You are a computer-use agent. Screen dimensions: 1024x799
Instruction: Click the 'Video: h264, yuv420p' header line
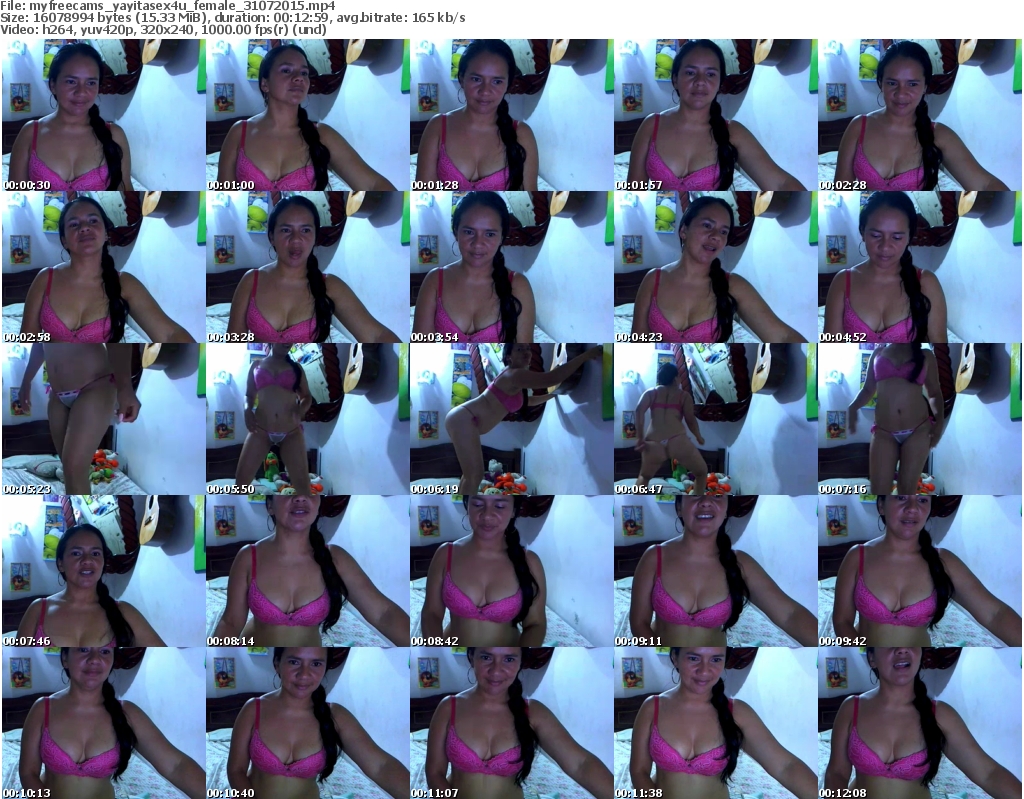coord(163,29)
